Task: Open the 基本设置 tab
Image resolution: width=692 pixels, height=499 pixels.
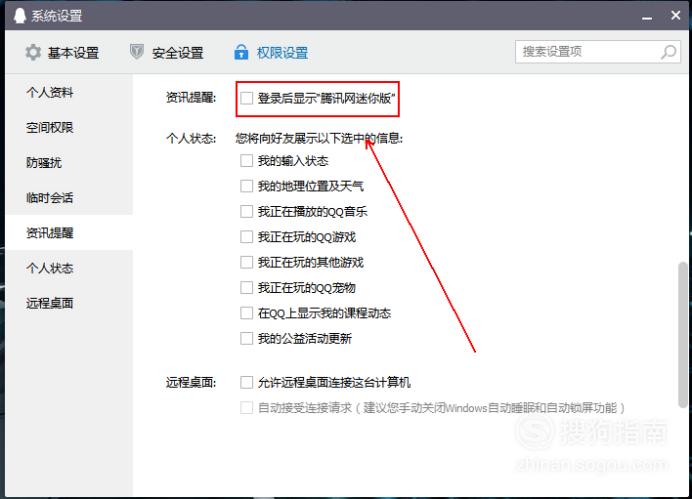Action: tap(62, 53)
